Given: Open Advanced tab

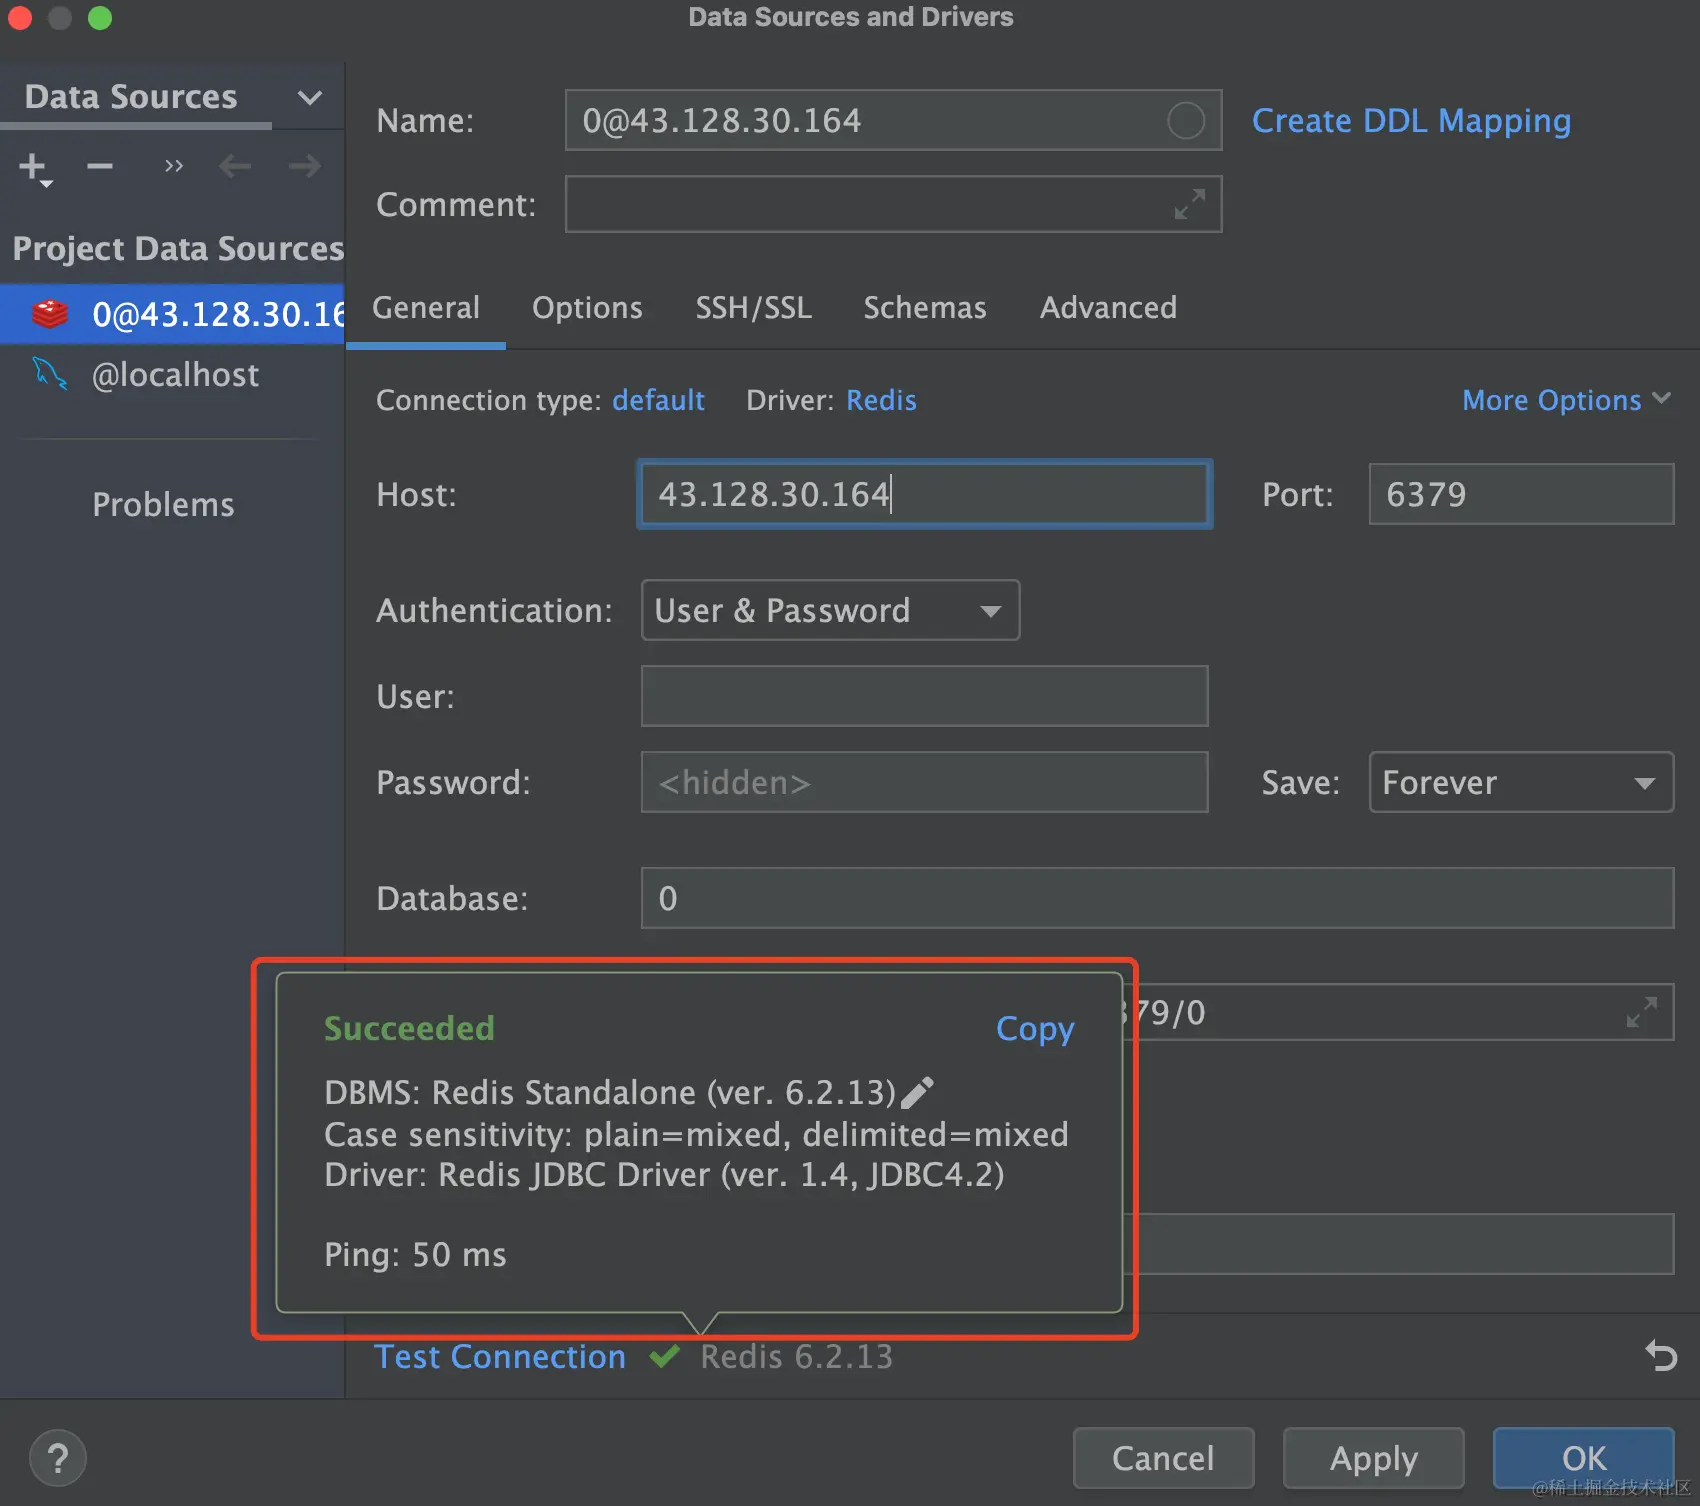Looking at the screenshot, I should pyautogui.click(x=1108, y=308).
